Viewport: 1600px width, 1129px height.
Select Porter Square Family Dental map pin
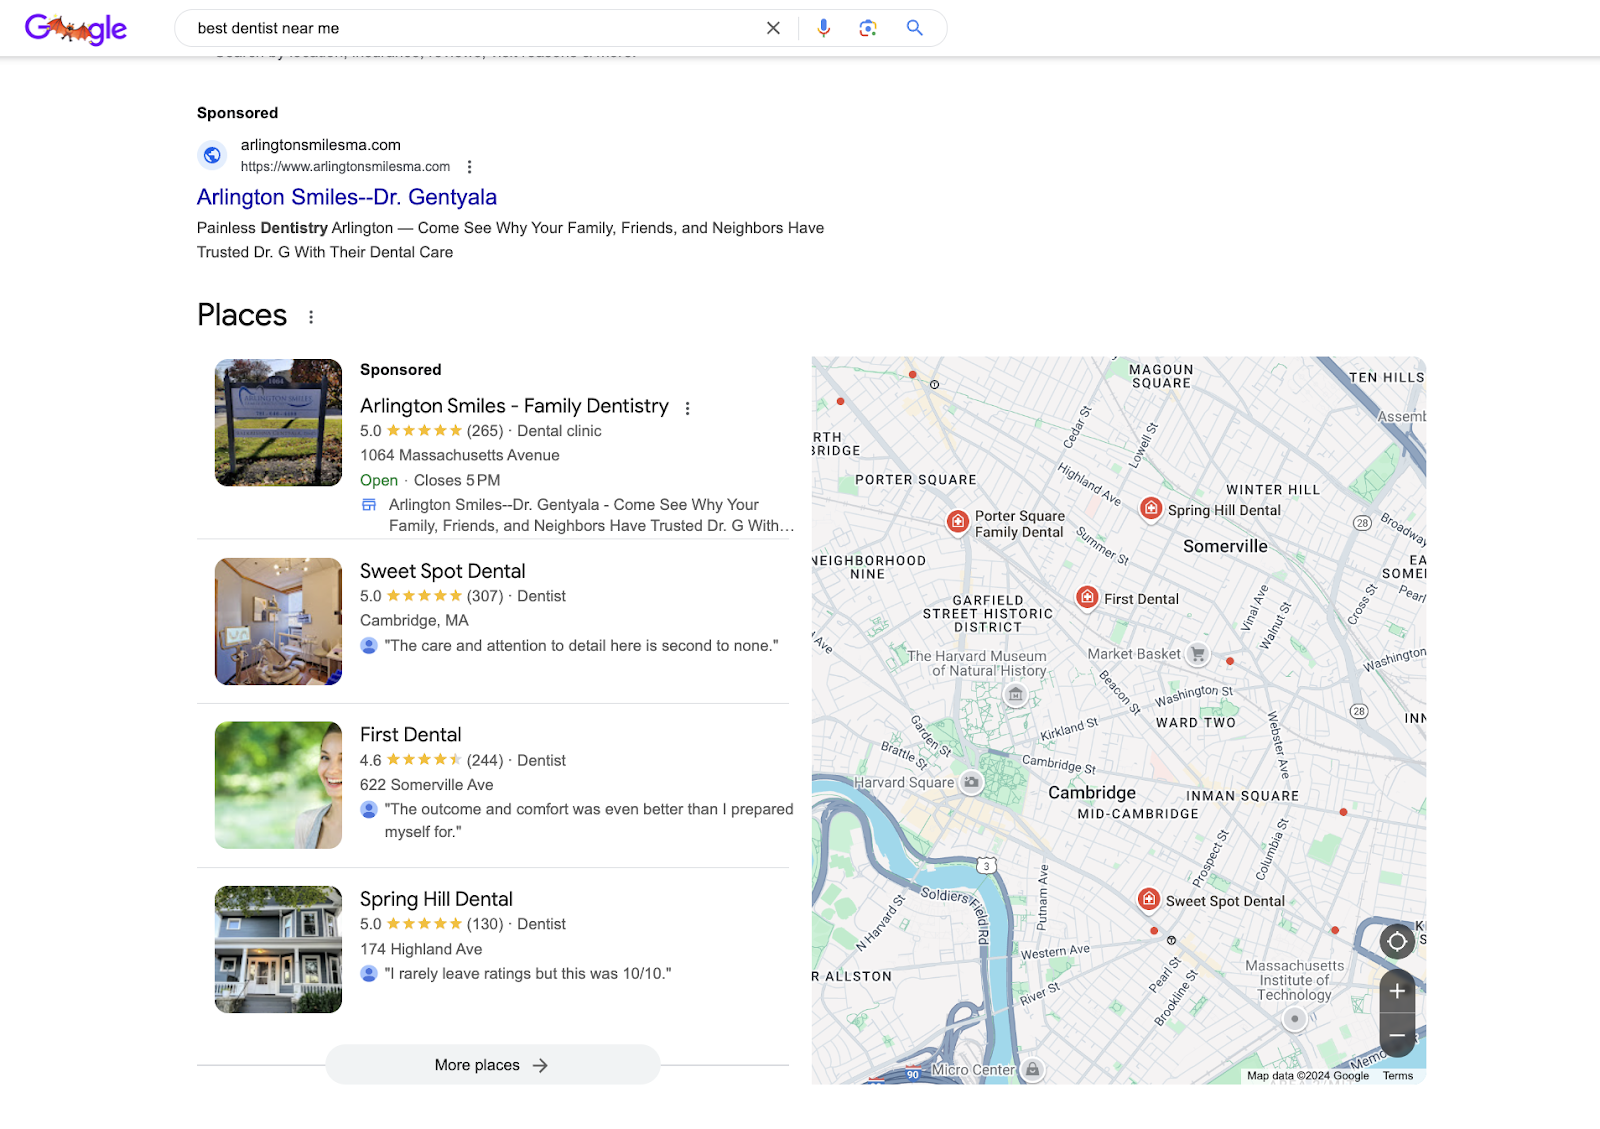(958, 521)
